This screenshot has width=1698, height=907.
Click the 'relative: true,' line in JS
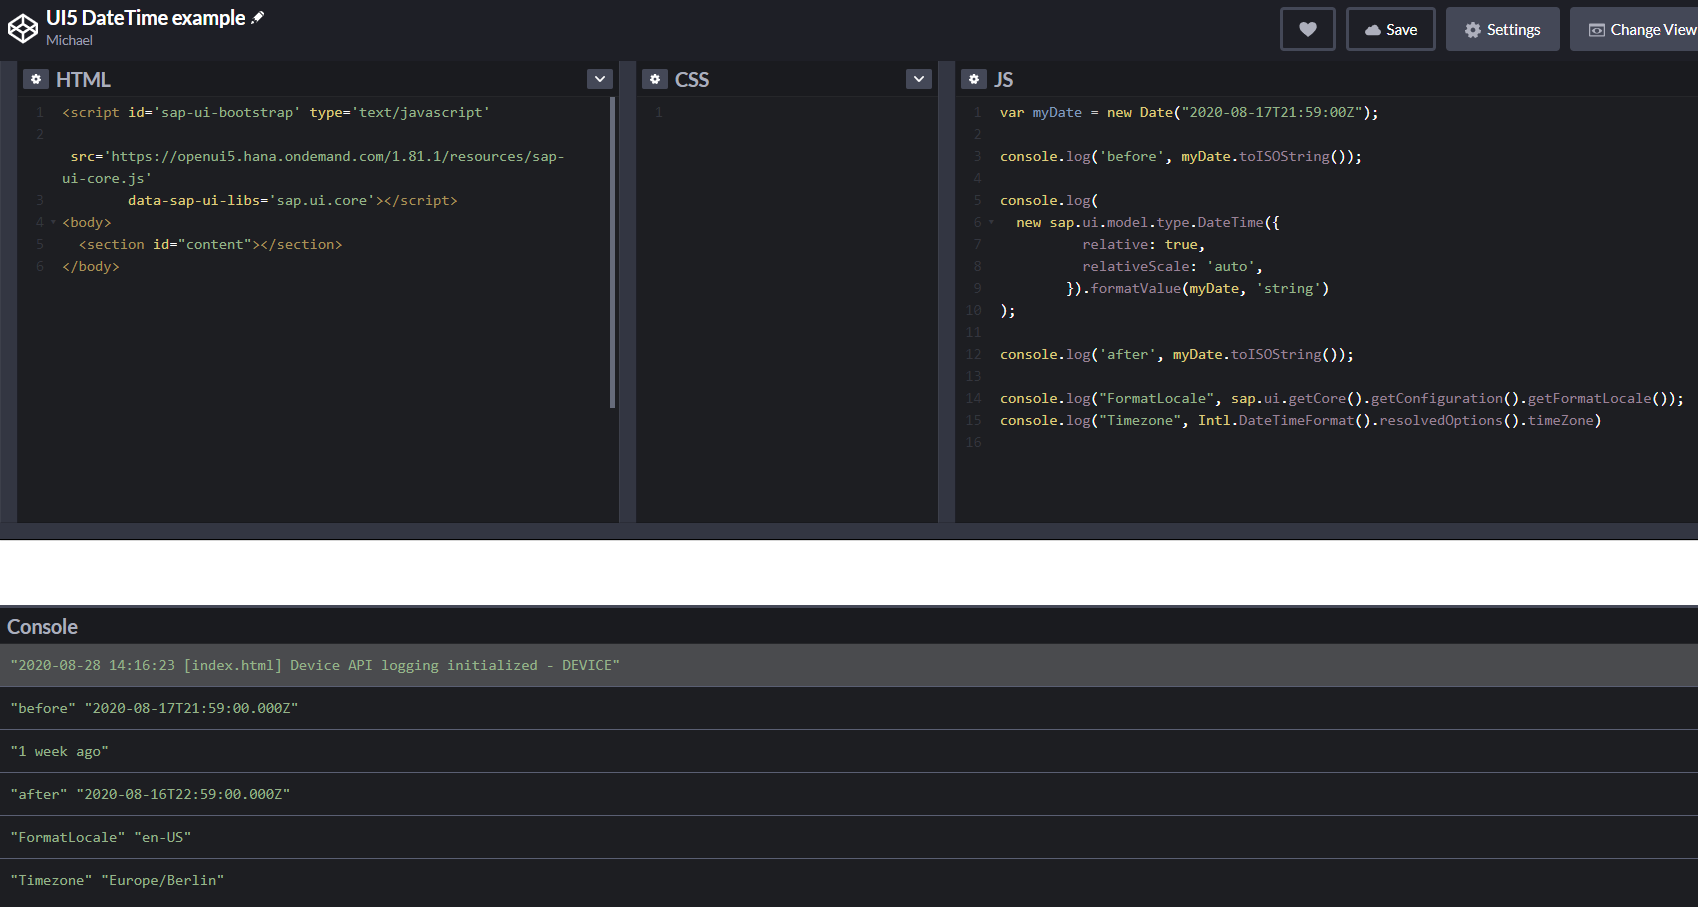tap(1143, 244)
